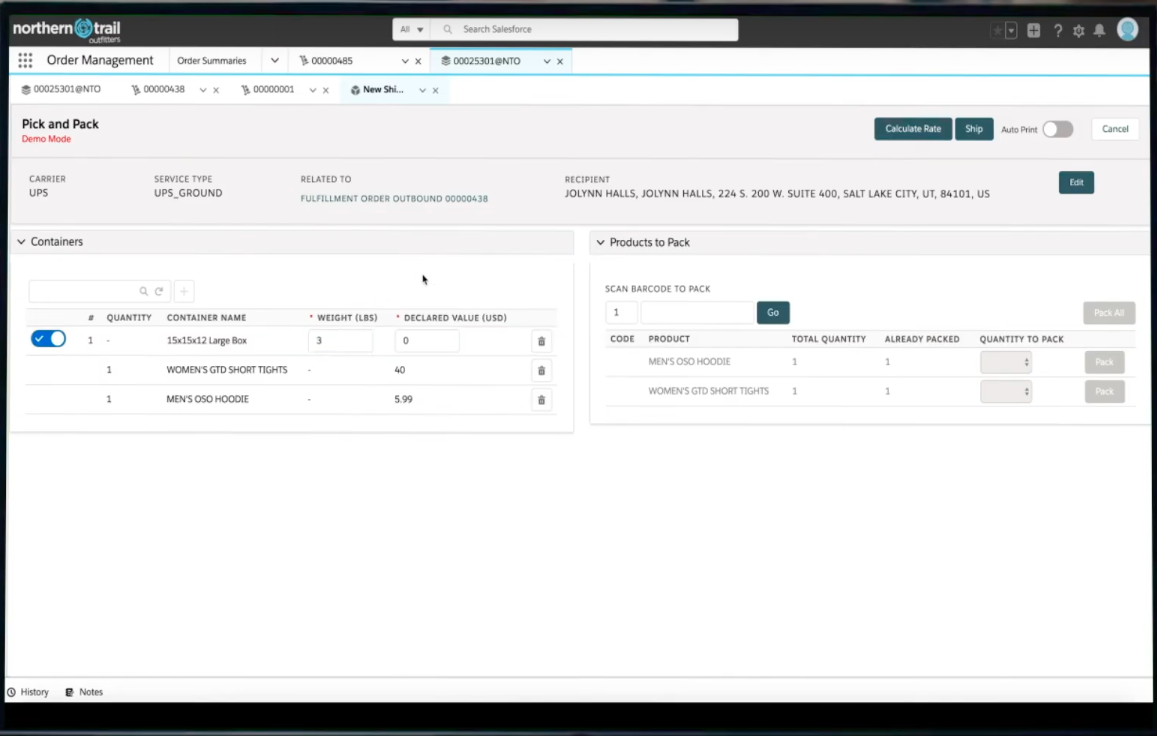
Task: Switch to the Order Summaries tab
Action: point(212,61)
